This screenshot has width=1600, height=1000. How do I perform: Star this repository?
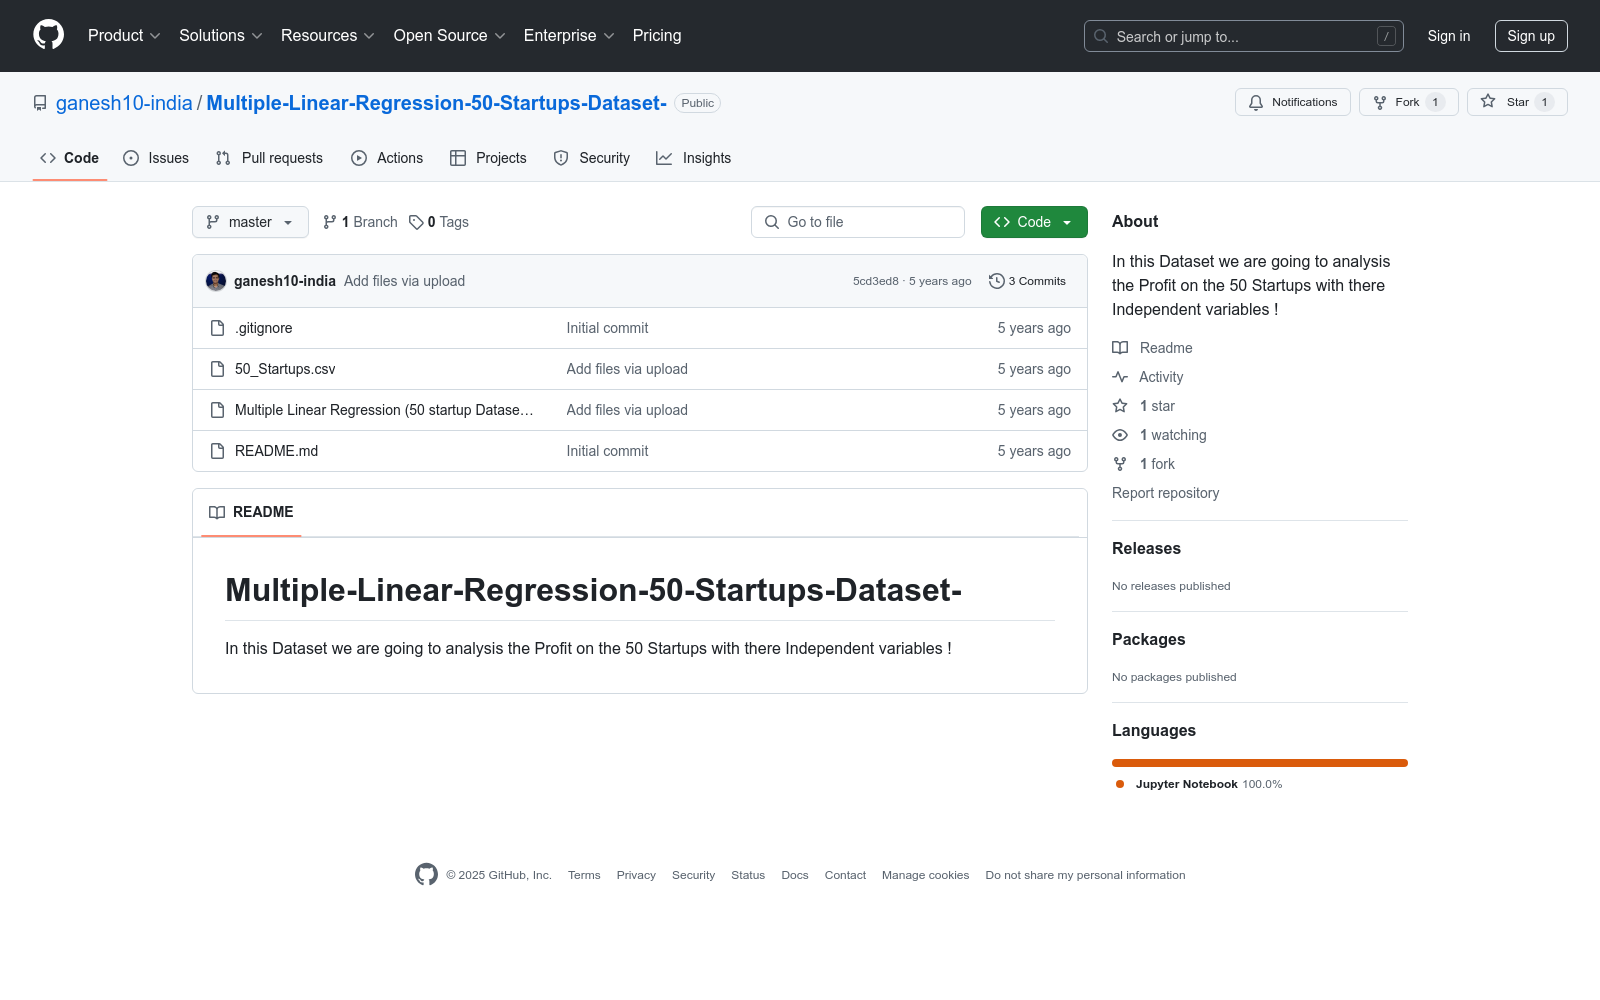point(1517,102)
